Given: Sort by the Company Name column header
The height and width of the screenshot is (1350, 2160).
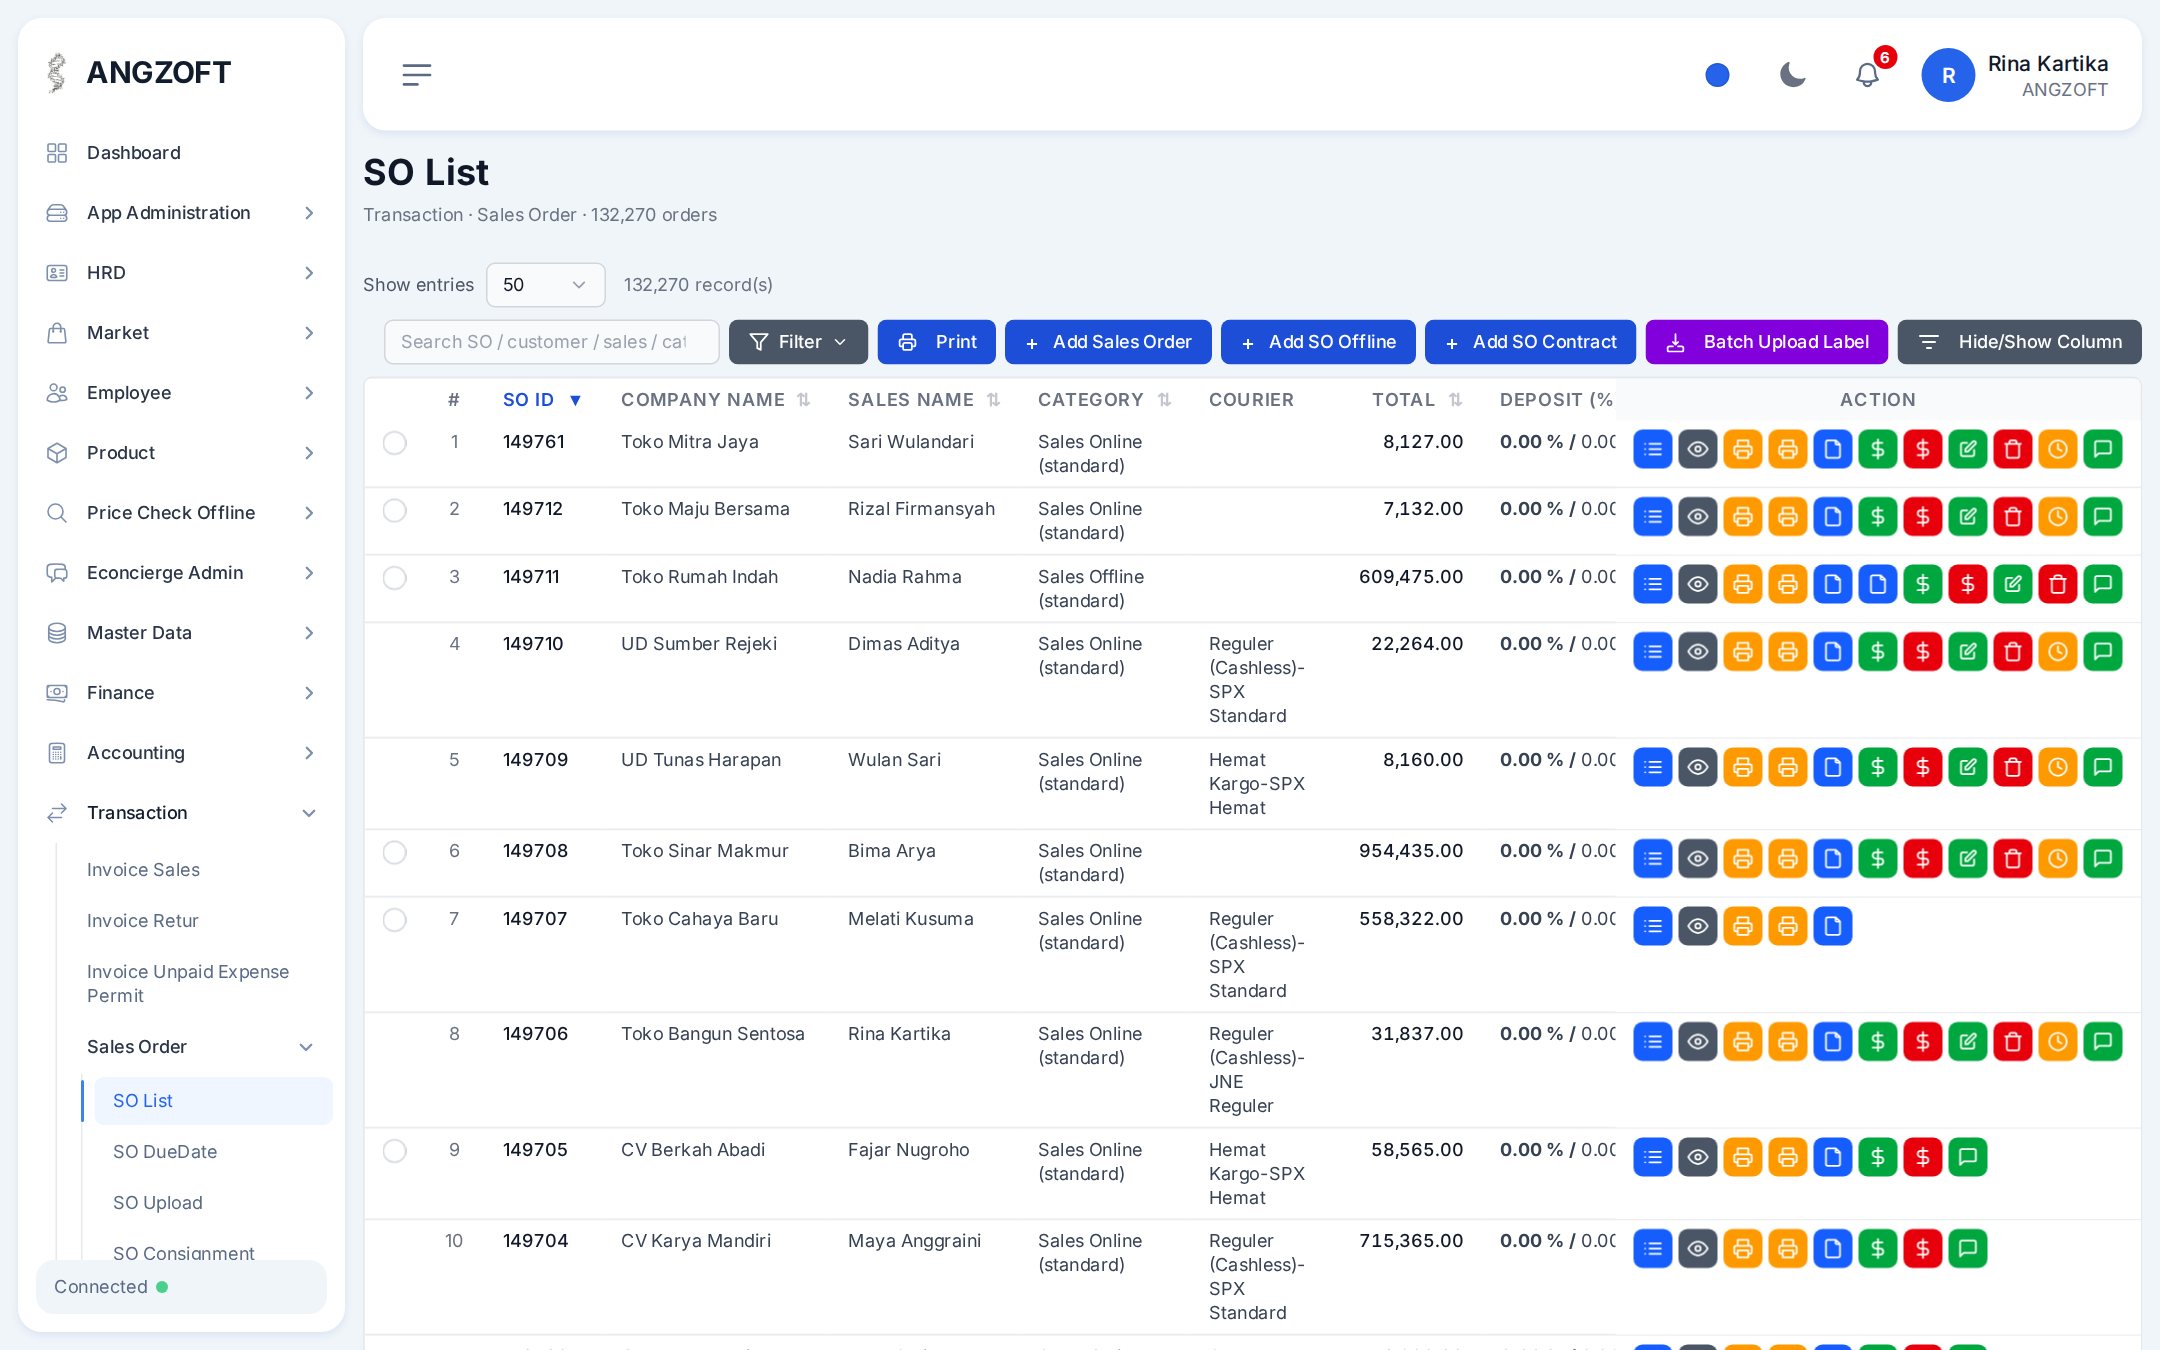Looking at the screenshot, I should 715,400.
